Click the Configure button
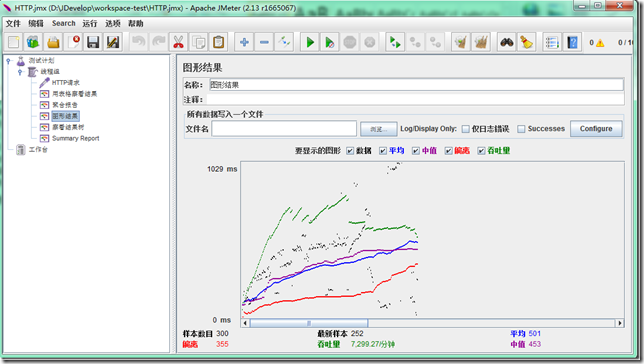644x364 pixels. pyautogui.click(x=596, y=129)
